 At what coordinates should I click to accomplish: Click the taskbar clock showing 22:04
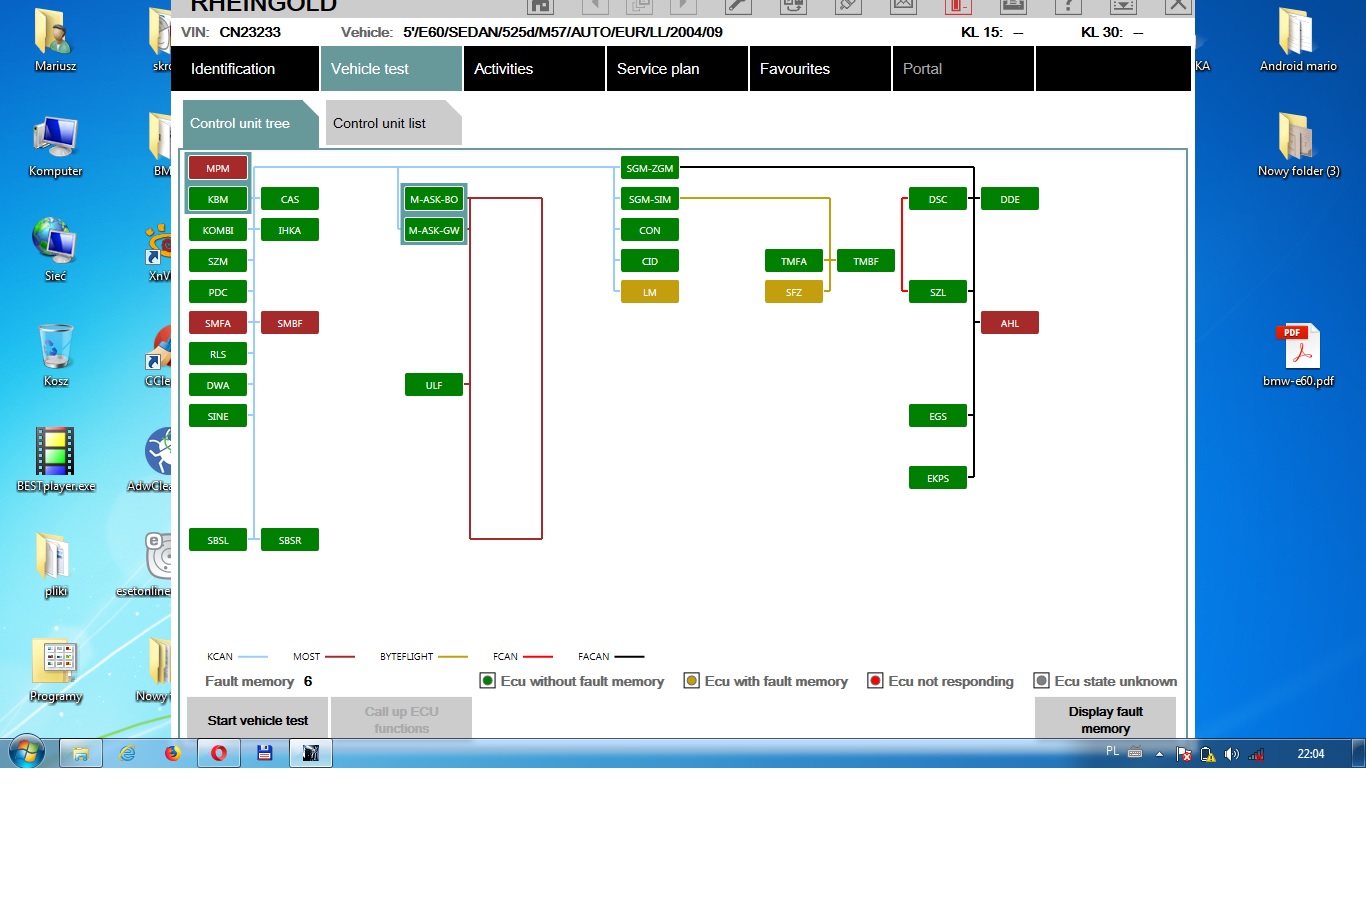(x=1310, y=754)
